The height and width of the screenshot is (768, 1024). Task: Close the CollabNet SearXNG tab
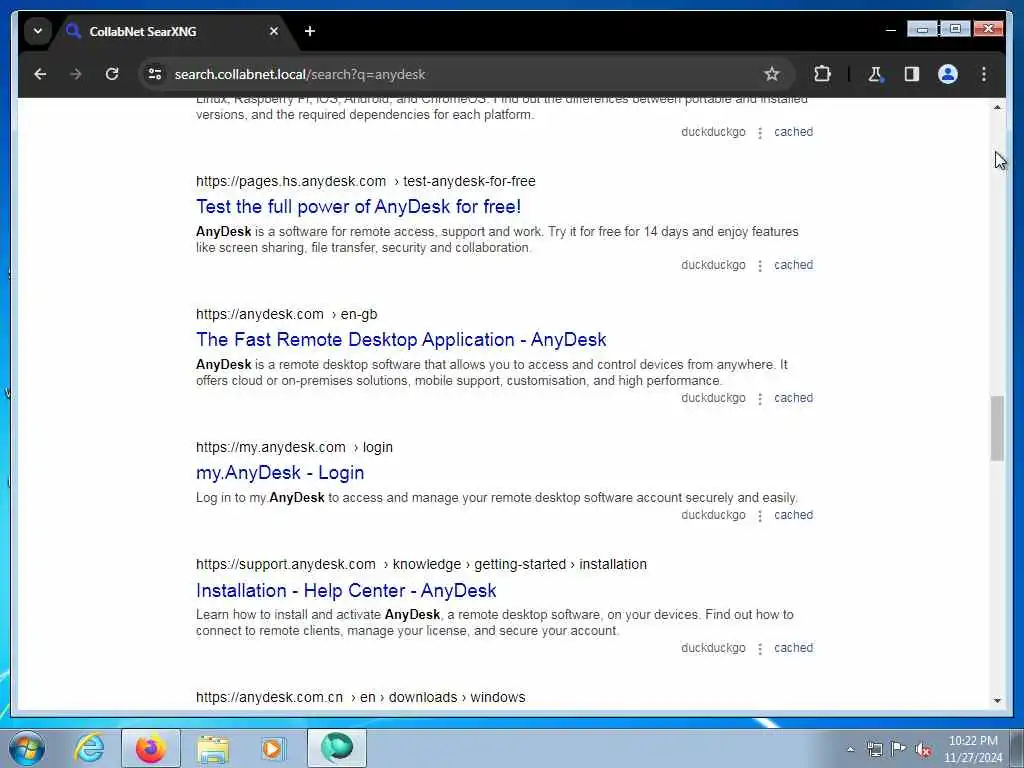click(x=274, y=31)
